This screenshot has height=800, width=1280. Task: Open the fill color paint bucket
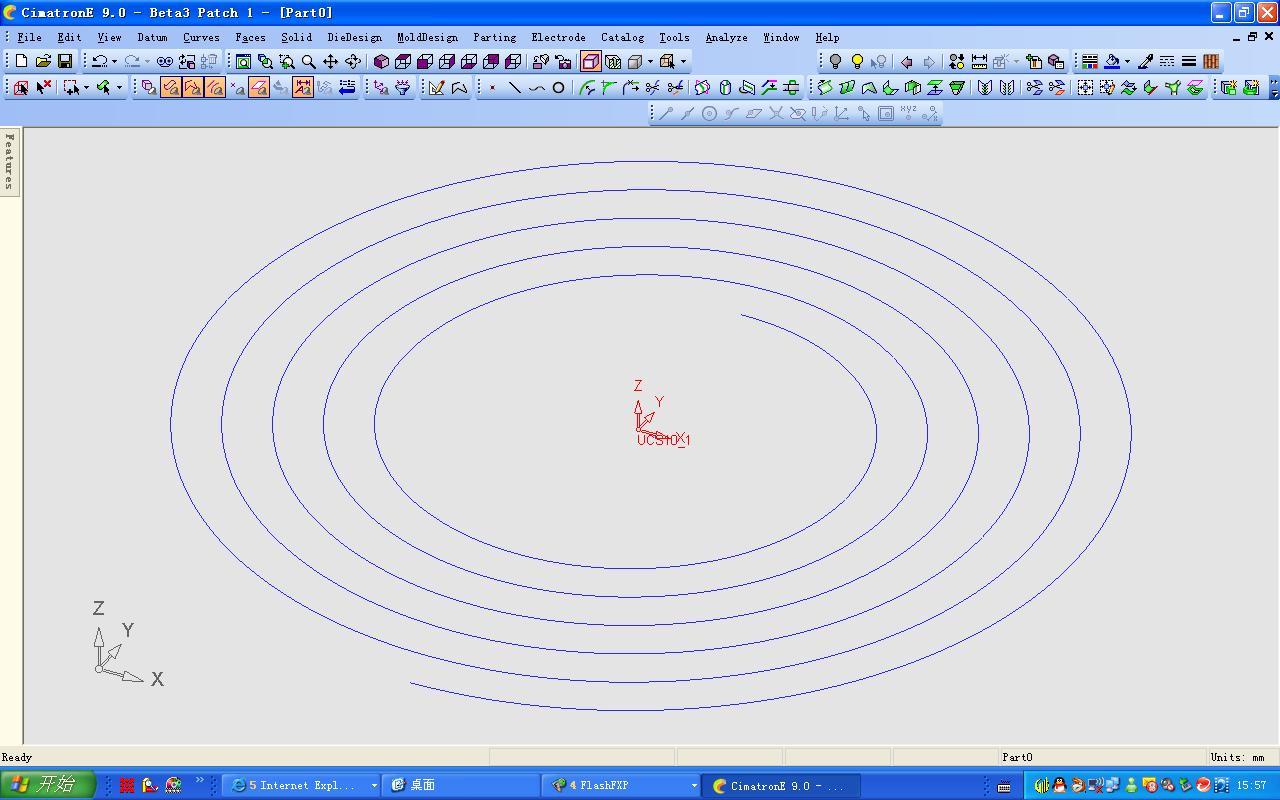[x=1112, y=62]
